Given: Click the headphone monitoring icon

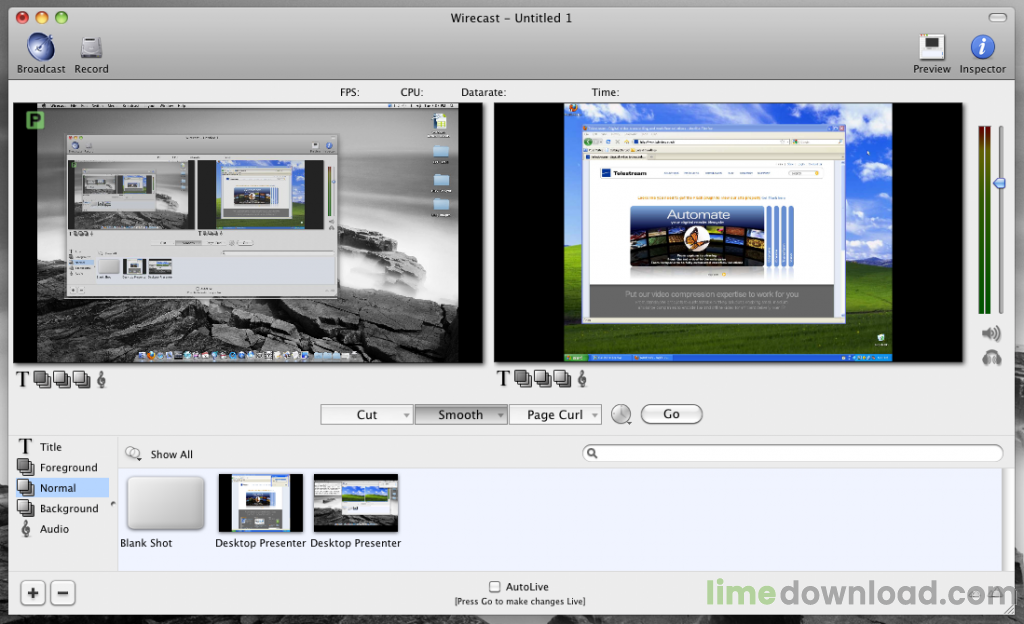Looking at the screenshot, I should pyautogui.click(x=990, y=358).
